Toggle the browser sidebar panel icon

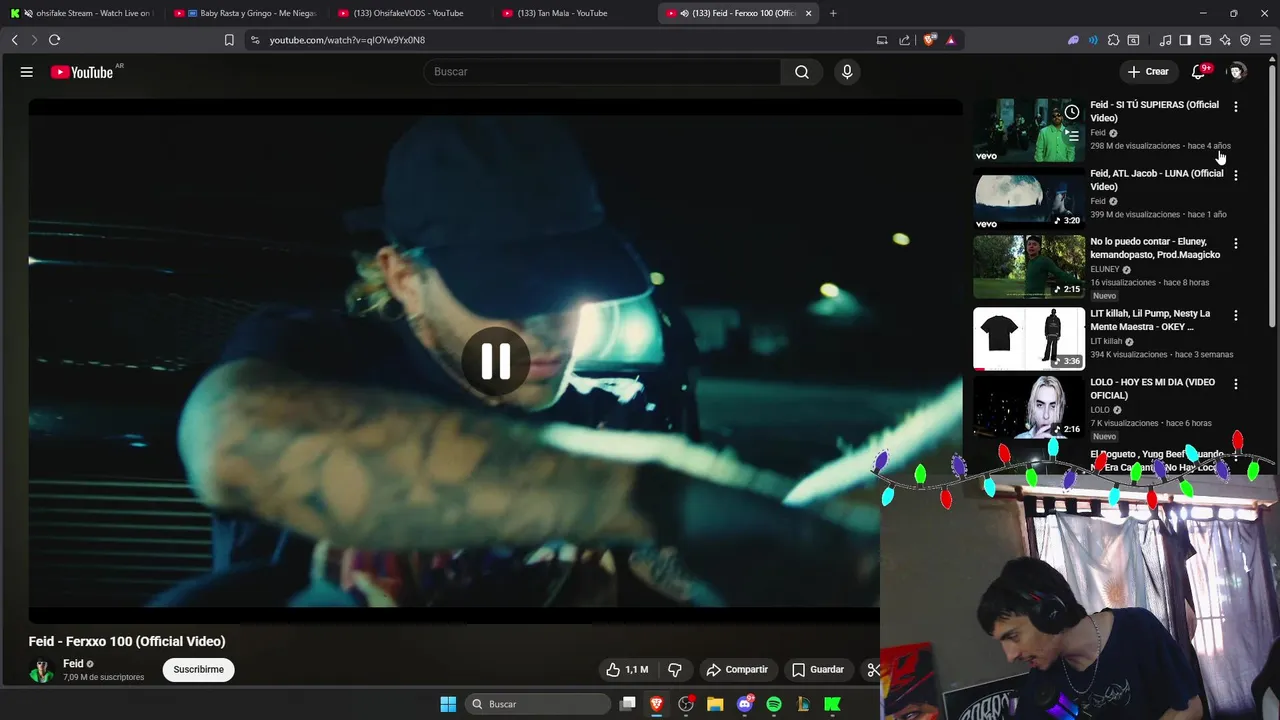pos(1185,40)
